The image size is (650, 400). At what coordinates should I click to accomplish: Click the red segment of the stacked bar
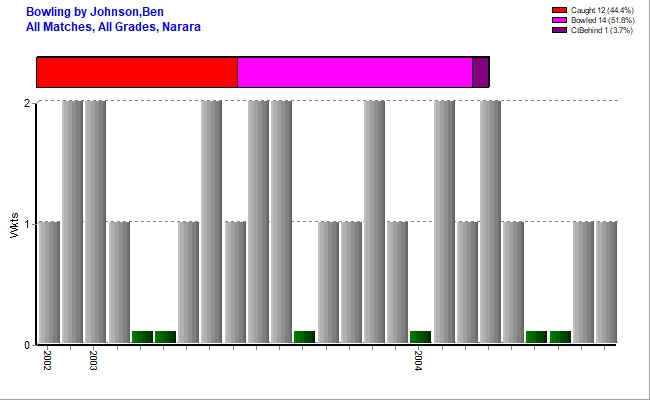pyautogui.click(x=137, y=72)
